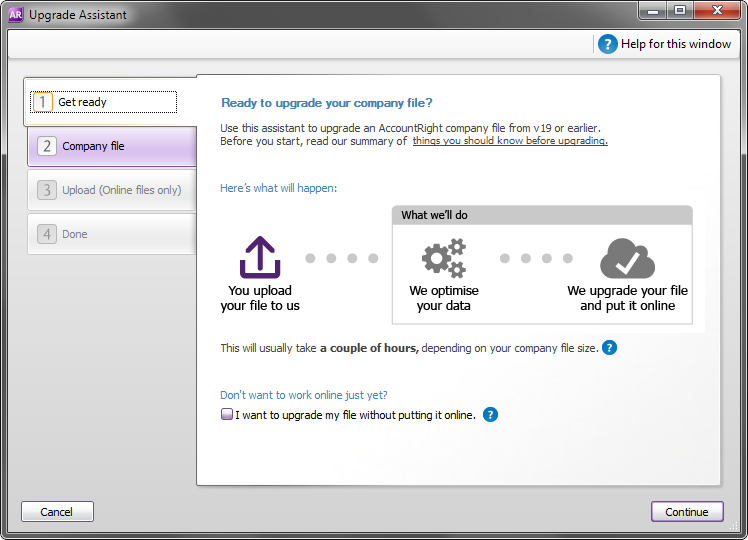The height and width of the screenshot is (540, 748).
Task: Click the AR application icon in title bar
Action: point(15,15)
